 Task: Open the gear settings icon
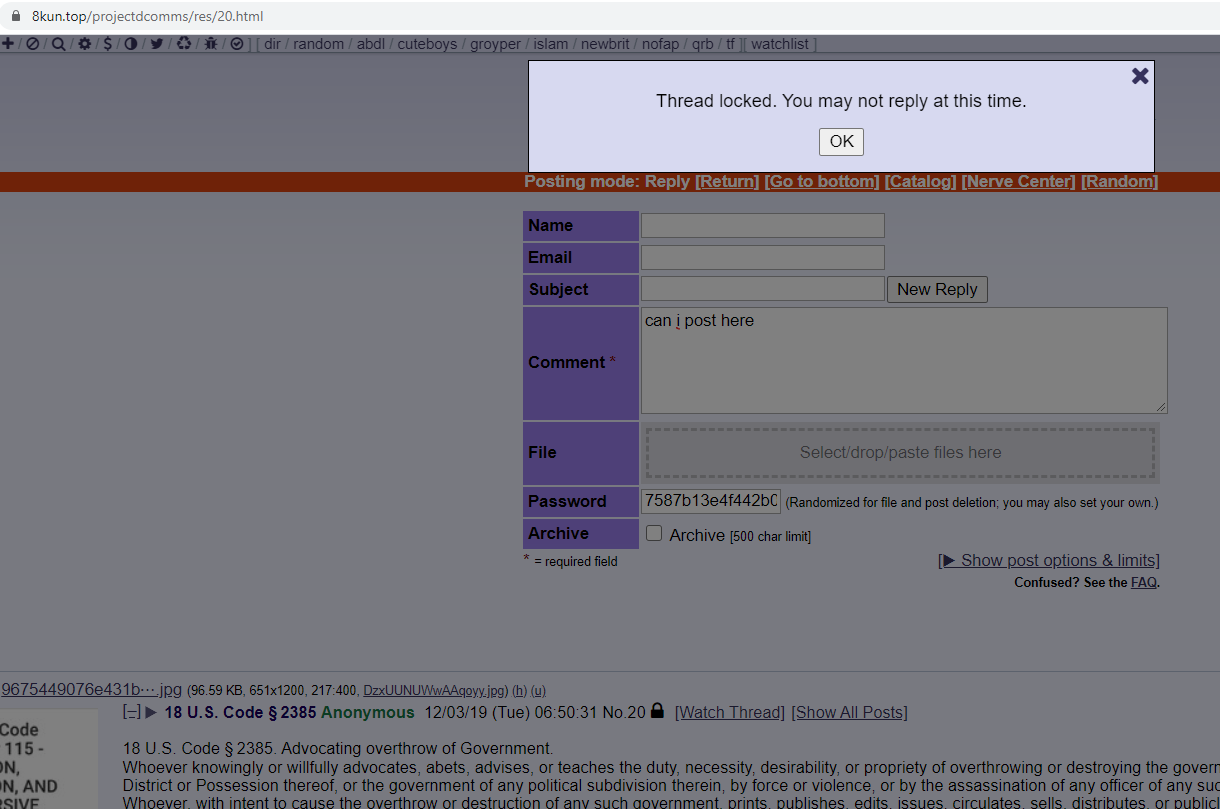pos(84,44)
